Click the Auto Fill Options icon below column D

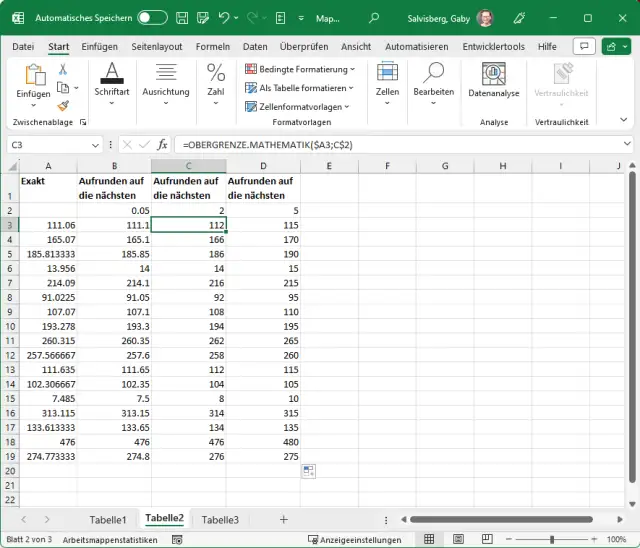[309, 471]
